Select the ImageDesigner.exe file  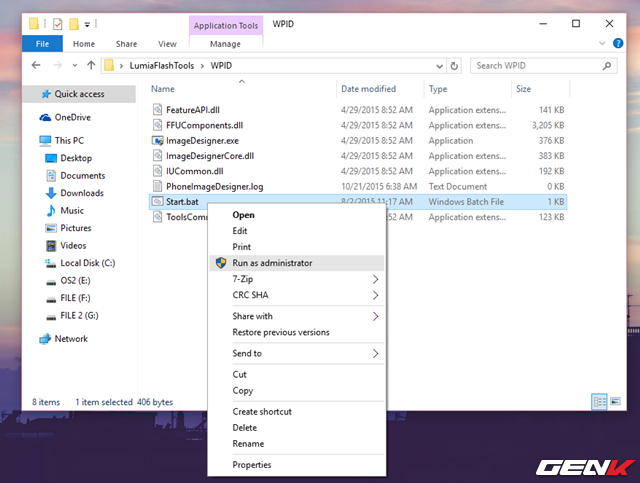[x=204, y=140]
